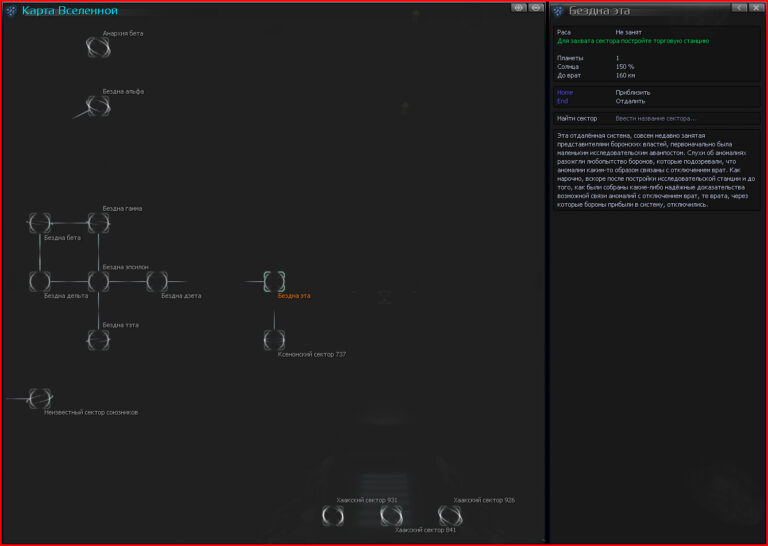Click the Отдалить zoom-out option
The image size is (768, 546).
click(x=630, y=101)
